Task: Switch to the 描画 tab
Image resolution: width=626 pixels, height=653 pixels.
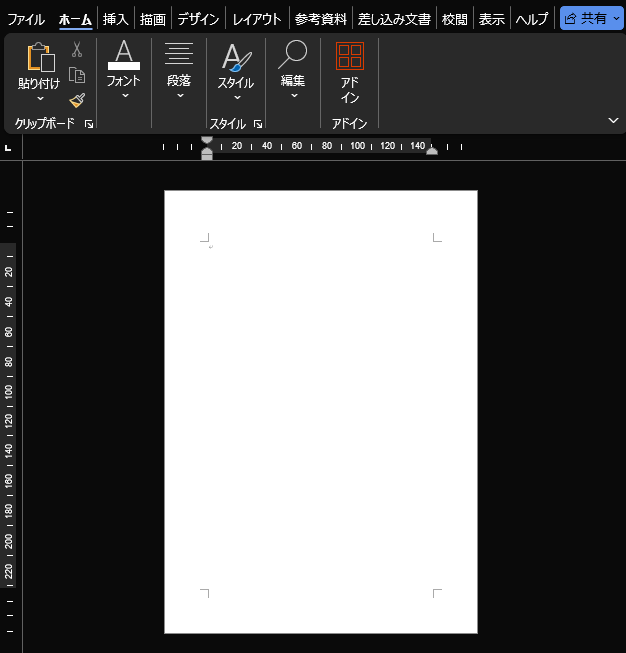Action: coord(153,19)
